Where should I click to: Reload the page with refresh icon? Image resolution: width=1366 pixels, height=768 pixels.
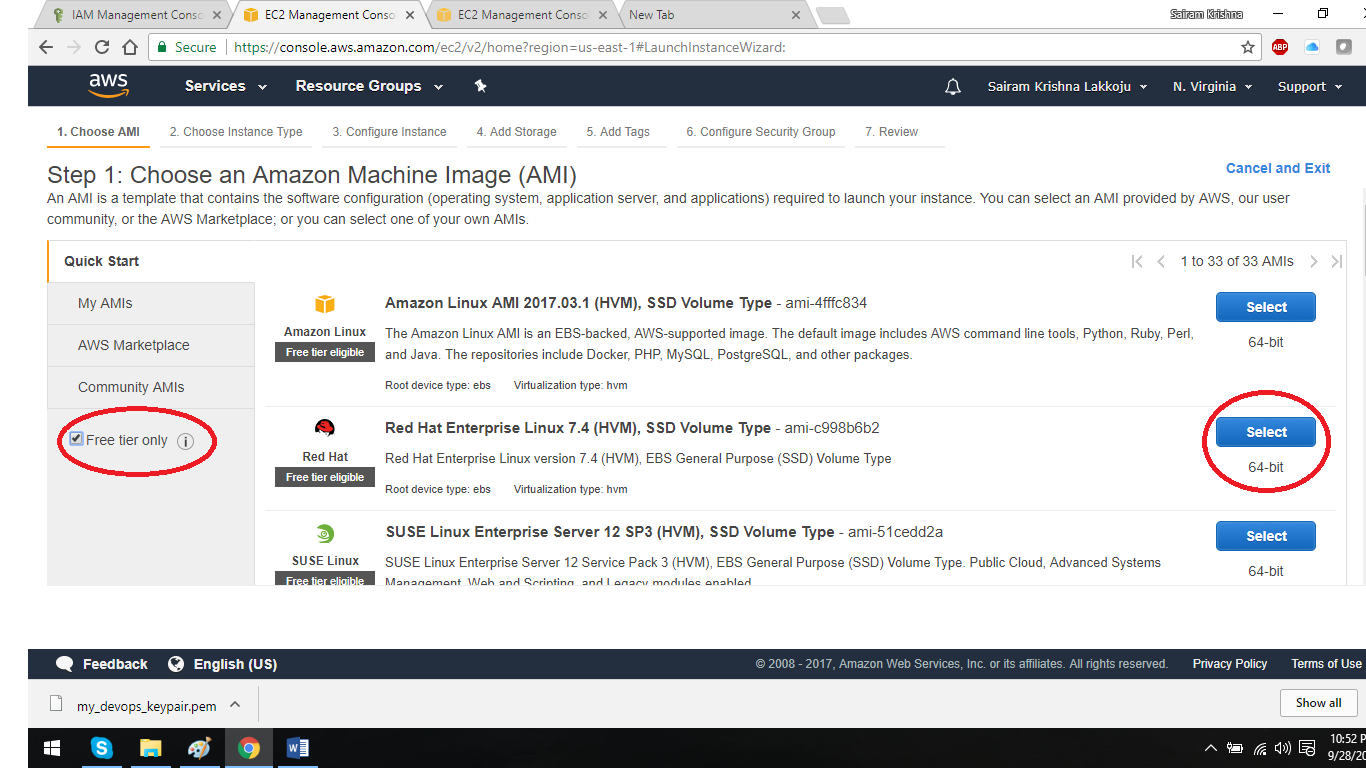coord(101,47)
